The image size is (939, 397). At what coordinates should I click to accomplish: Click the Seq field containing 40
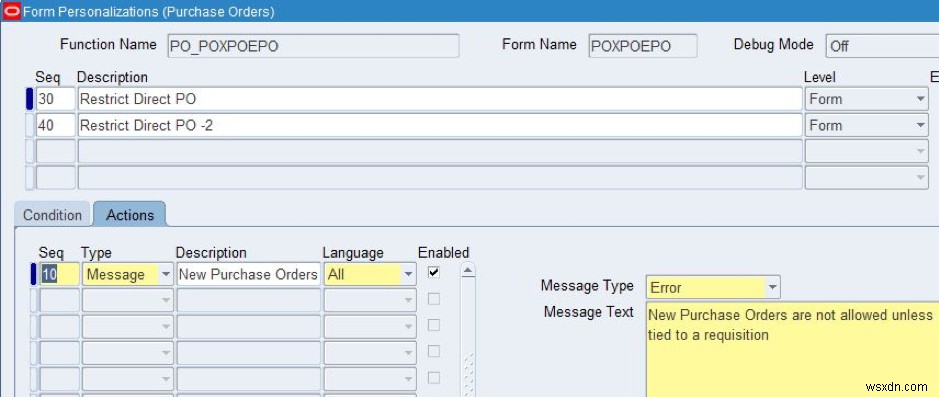[x=56, y=125]
